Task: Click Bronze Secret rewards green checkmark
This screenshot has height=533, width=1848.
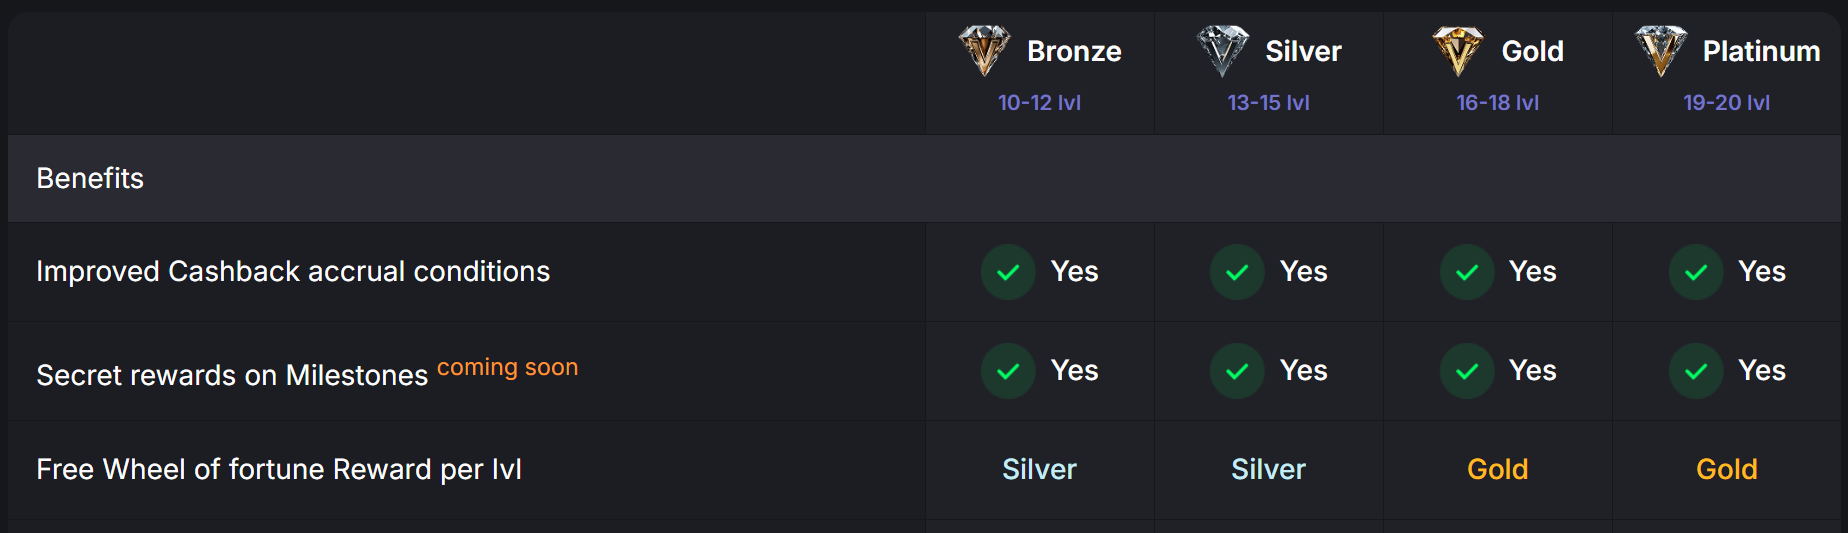Action: [x=1008, y=371]
